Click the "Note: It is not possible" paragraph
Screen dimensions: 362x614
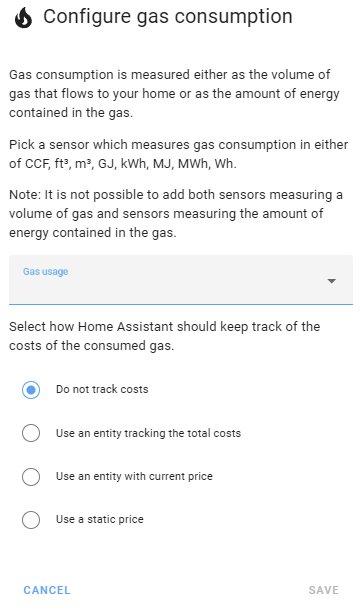(x=176, y=213)
